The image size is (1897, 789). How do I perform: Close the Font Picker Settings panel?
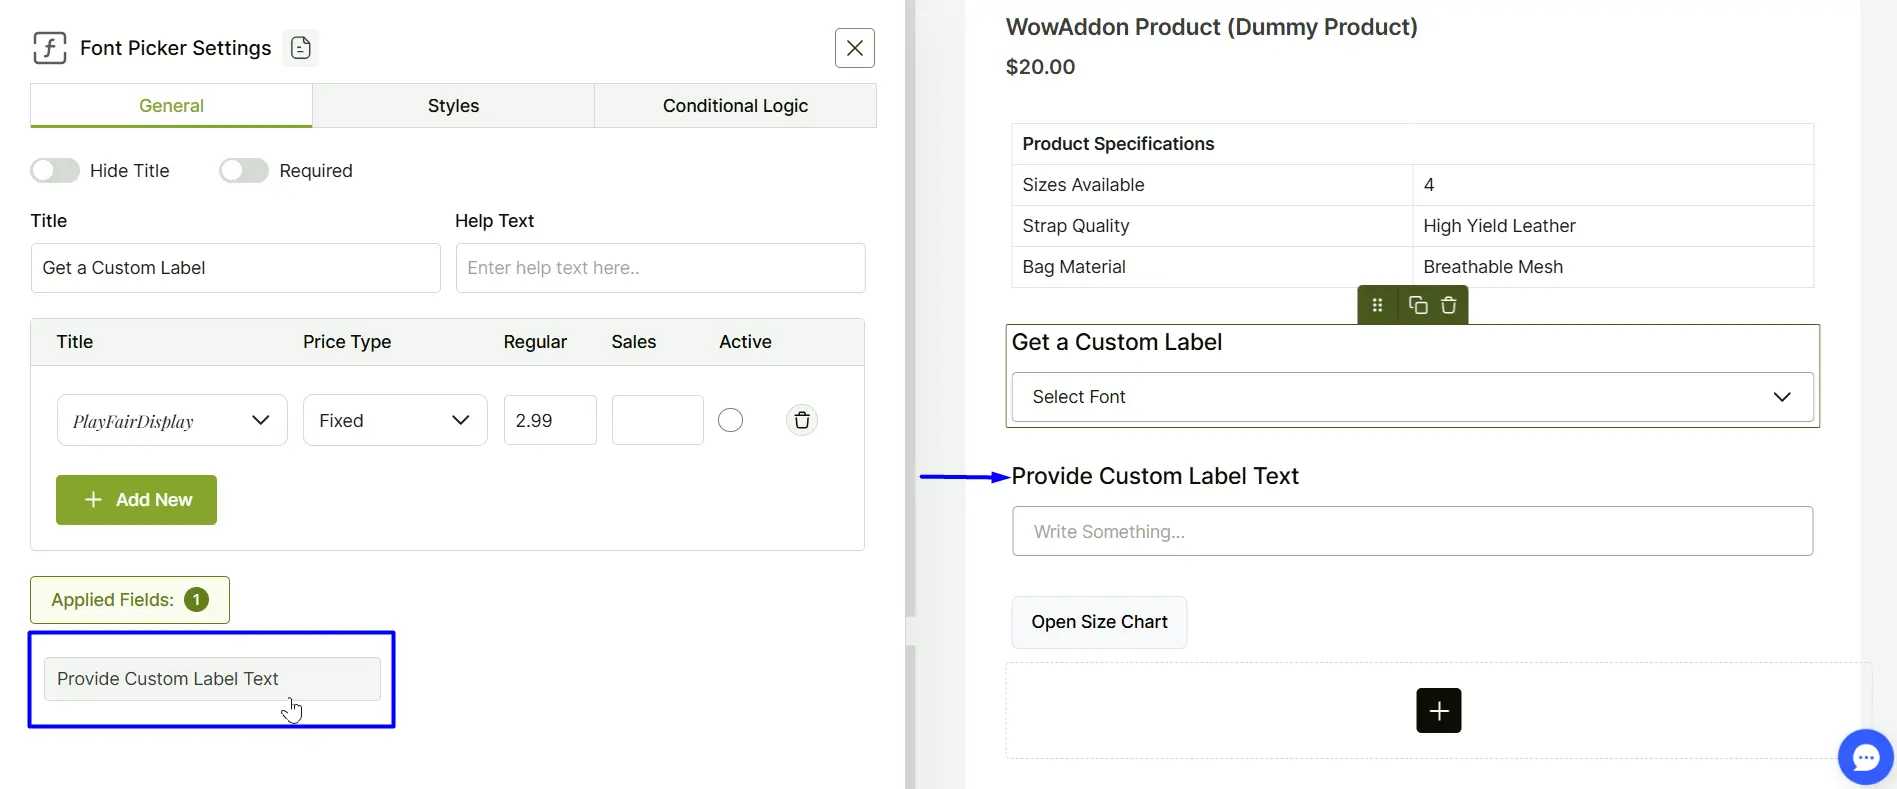[855, 48]
